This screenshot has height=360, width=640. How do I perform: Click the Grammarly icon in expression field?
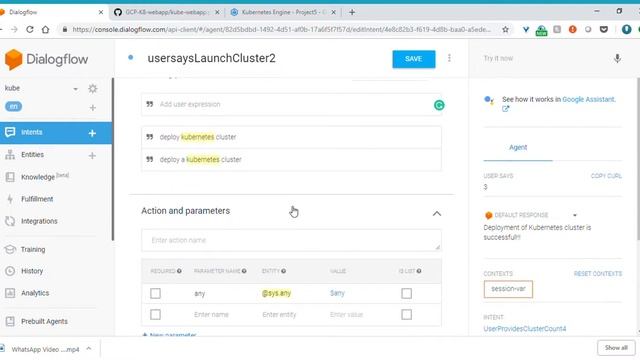click(x=439, y=105)
